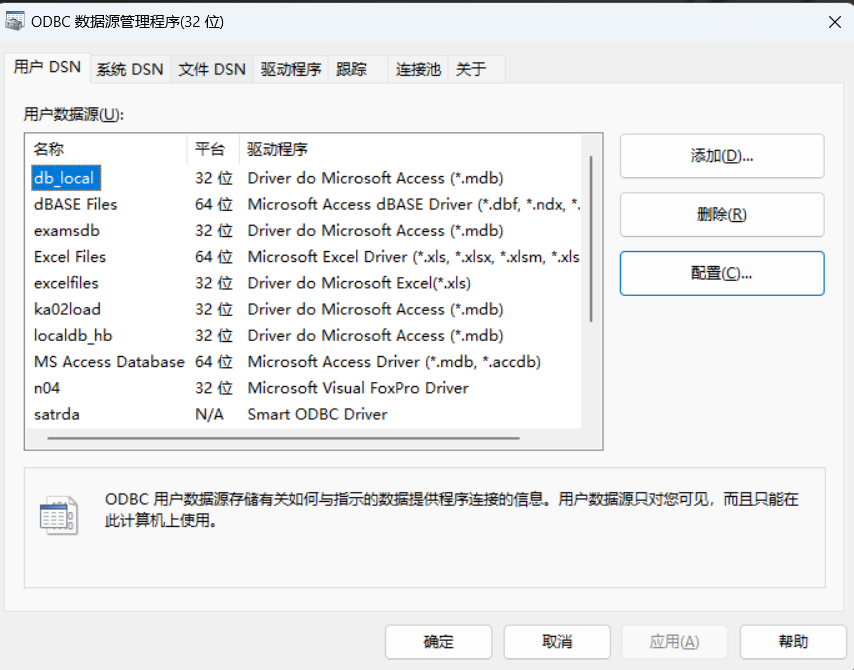Click Microsoft Access Driver (*.mdb, *.accdb) text
This screenshot has width=854, height=670.
point(394,362)
